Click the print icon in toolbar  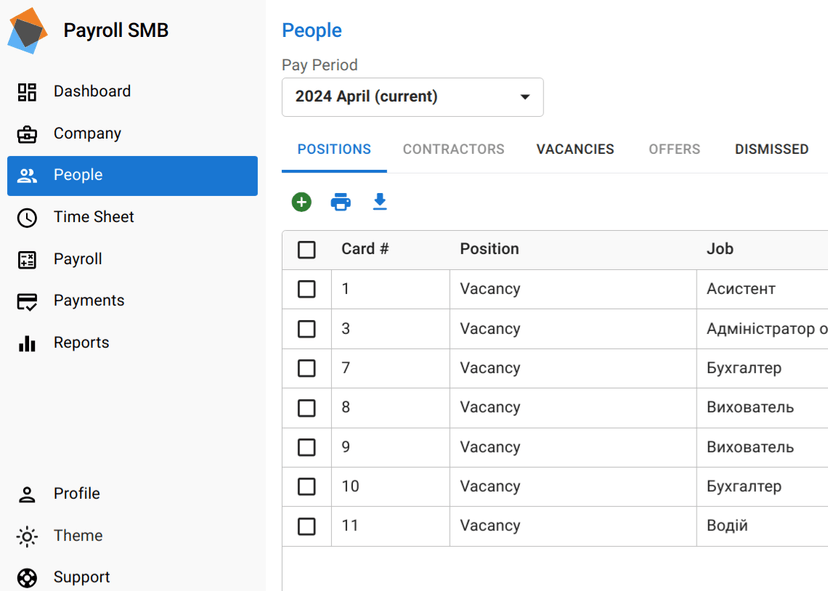click(341, 202)
